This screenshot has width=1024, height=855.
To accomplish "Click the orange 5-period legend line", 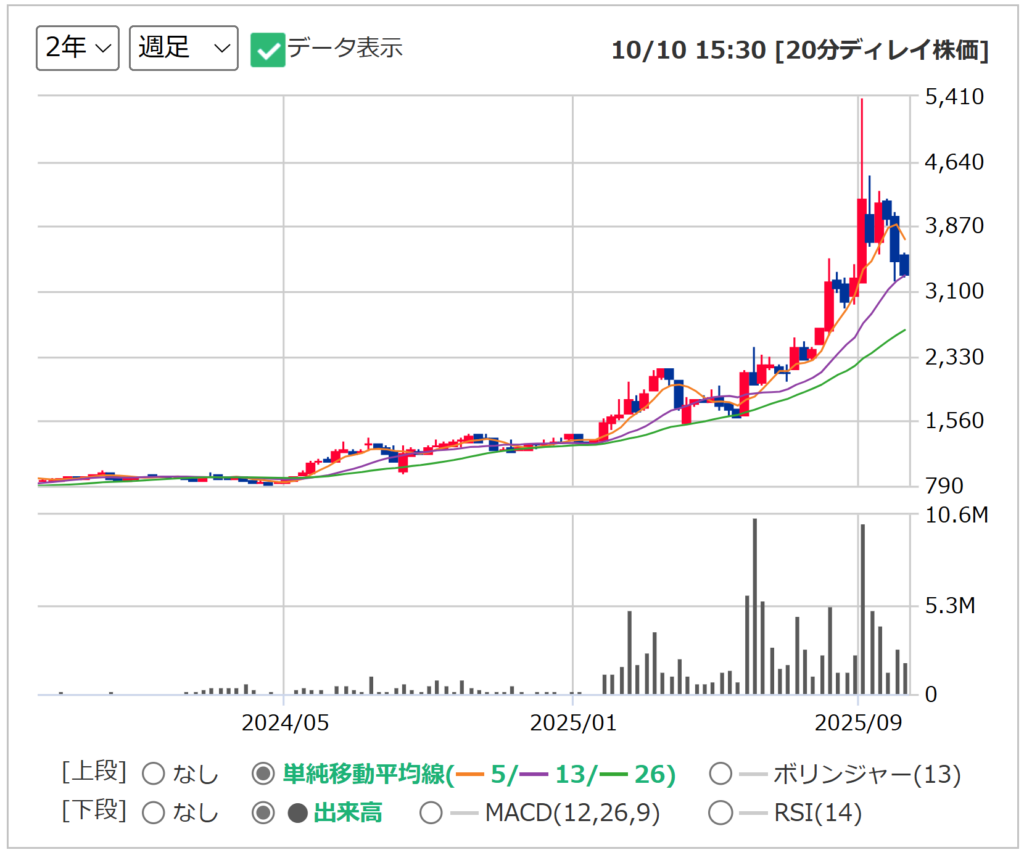I will 470,774.
